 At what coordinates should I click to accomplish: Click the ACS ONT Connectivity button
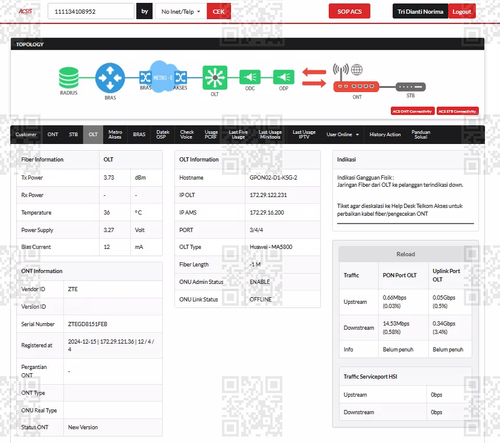(x=412, y=111)
